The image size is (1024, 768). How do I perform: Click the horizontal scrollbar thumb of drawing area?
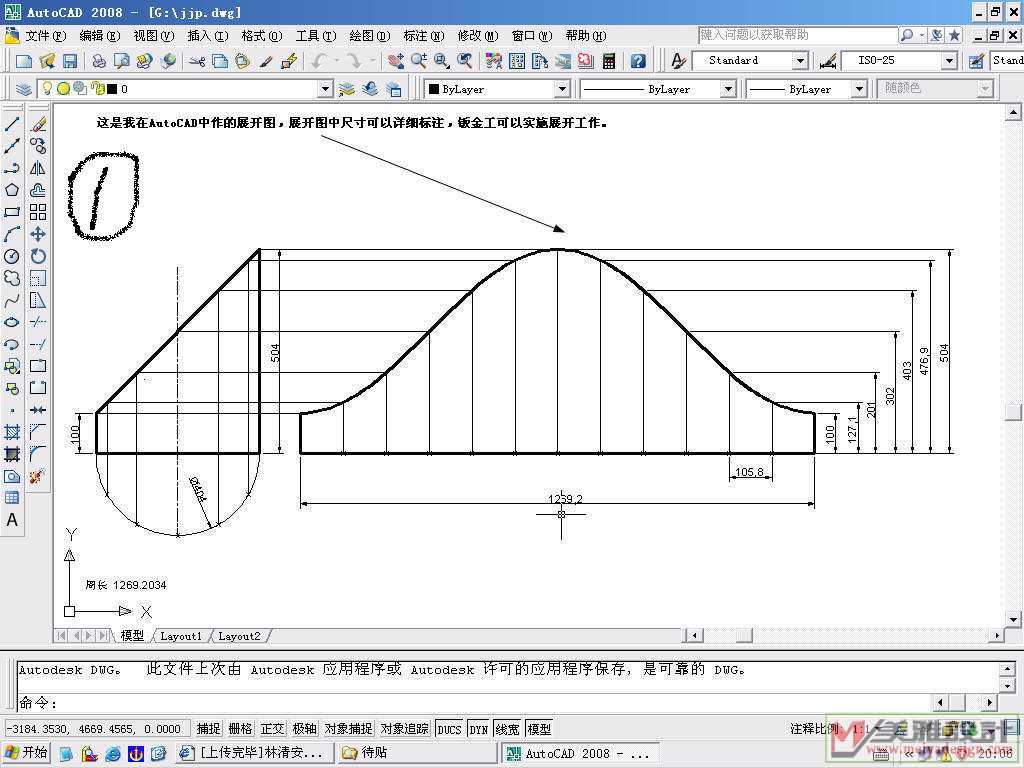[x=743, y=635]
